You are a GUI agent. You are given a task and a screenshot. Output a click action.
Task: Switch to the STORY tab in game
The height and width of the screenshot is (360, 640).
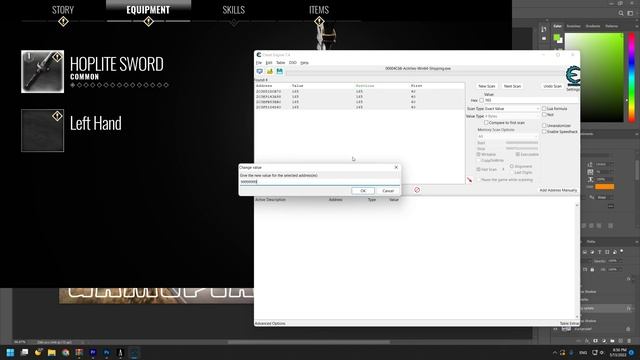(x=63, y=10)
